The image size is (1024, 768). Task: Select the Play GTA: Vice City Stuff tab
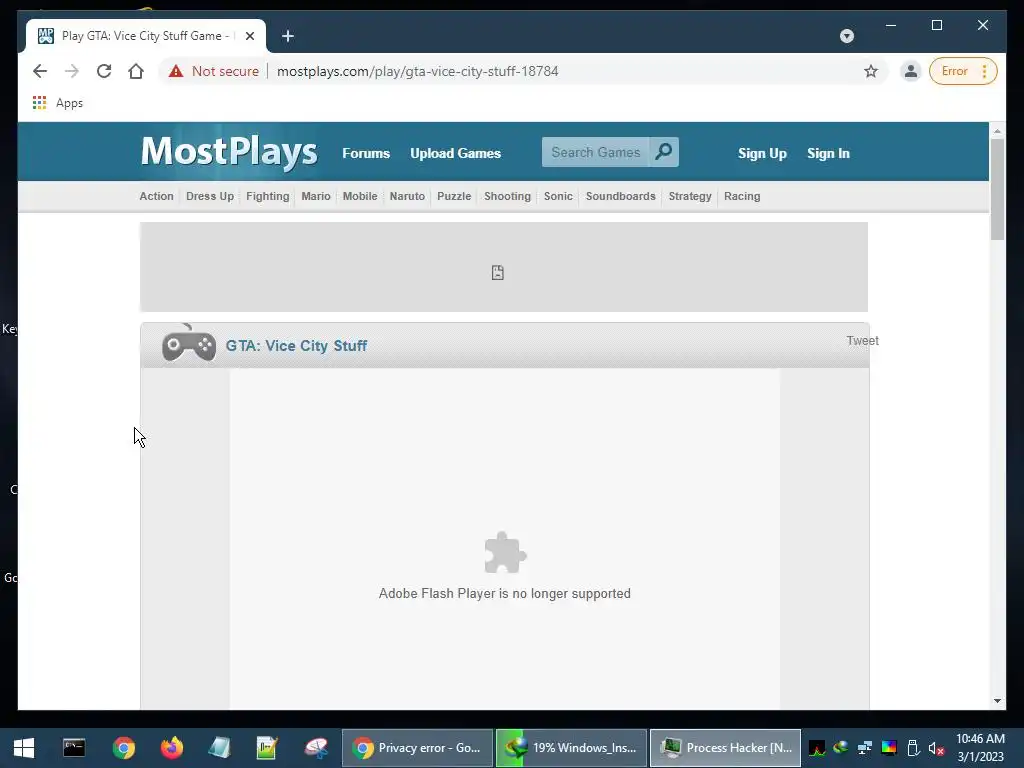(146, 36)
